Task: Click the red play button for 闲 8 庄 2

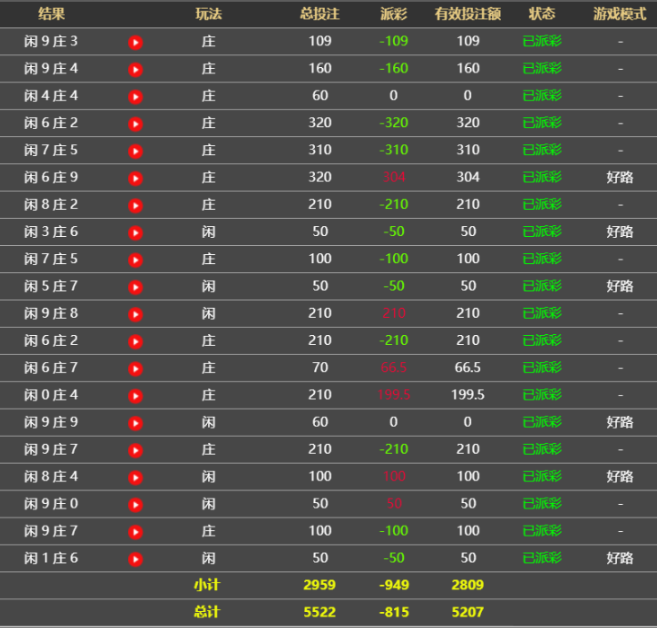Action: coord(136,205)
